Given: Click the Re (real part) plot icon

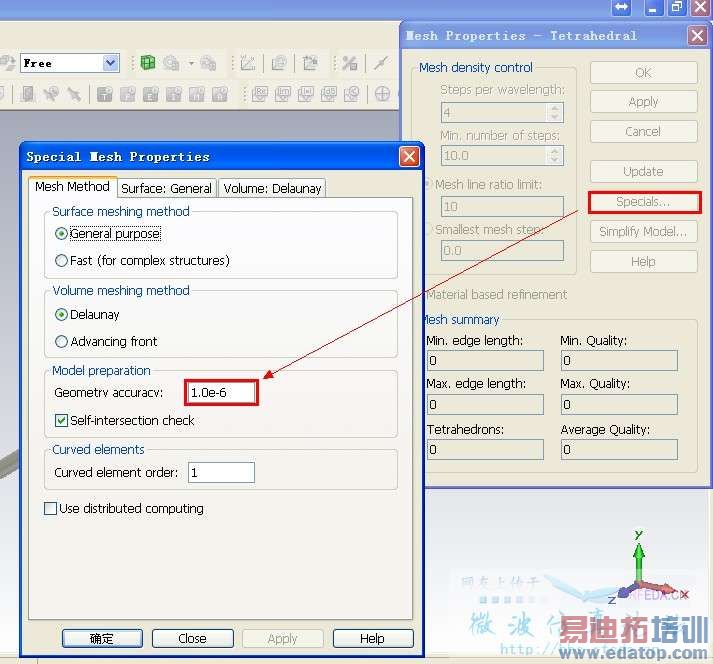Looking at the screenshot, I should (x=260, y=94).
